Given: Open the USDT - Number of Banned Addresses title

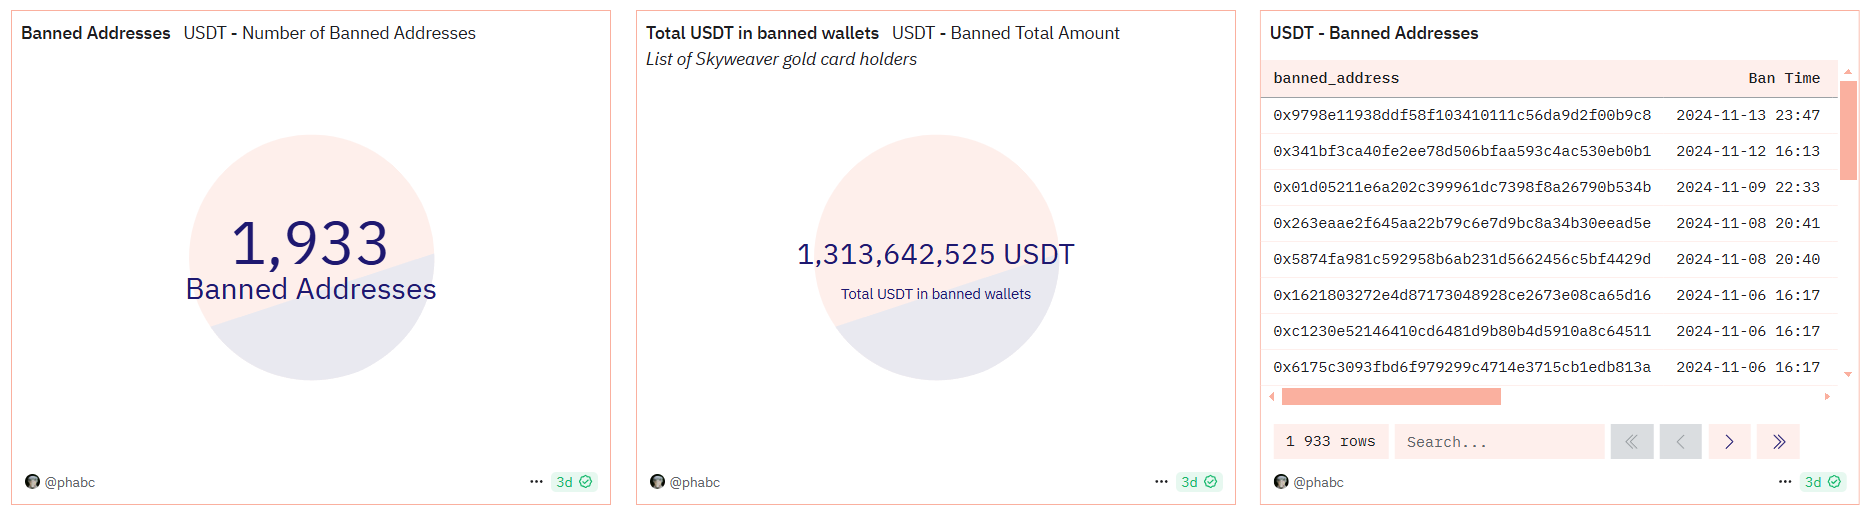Looking at the screenshot, I should click(329, 33).
